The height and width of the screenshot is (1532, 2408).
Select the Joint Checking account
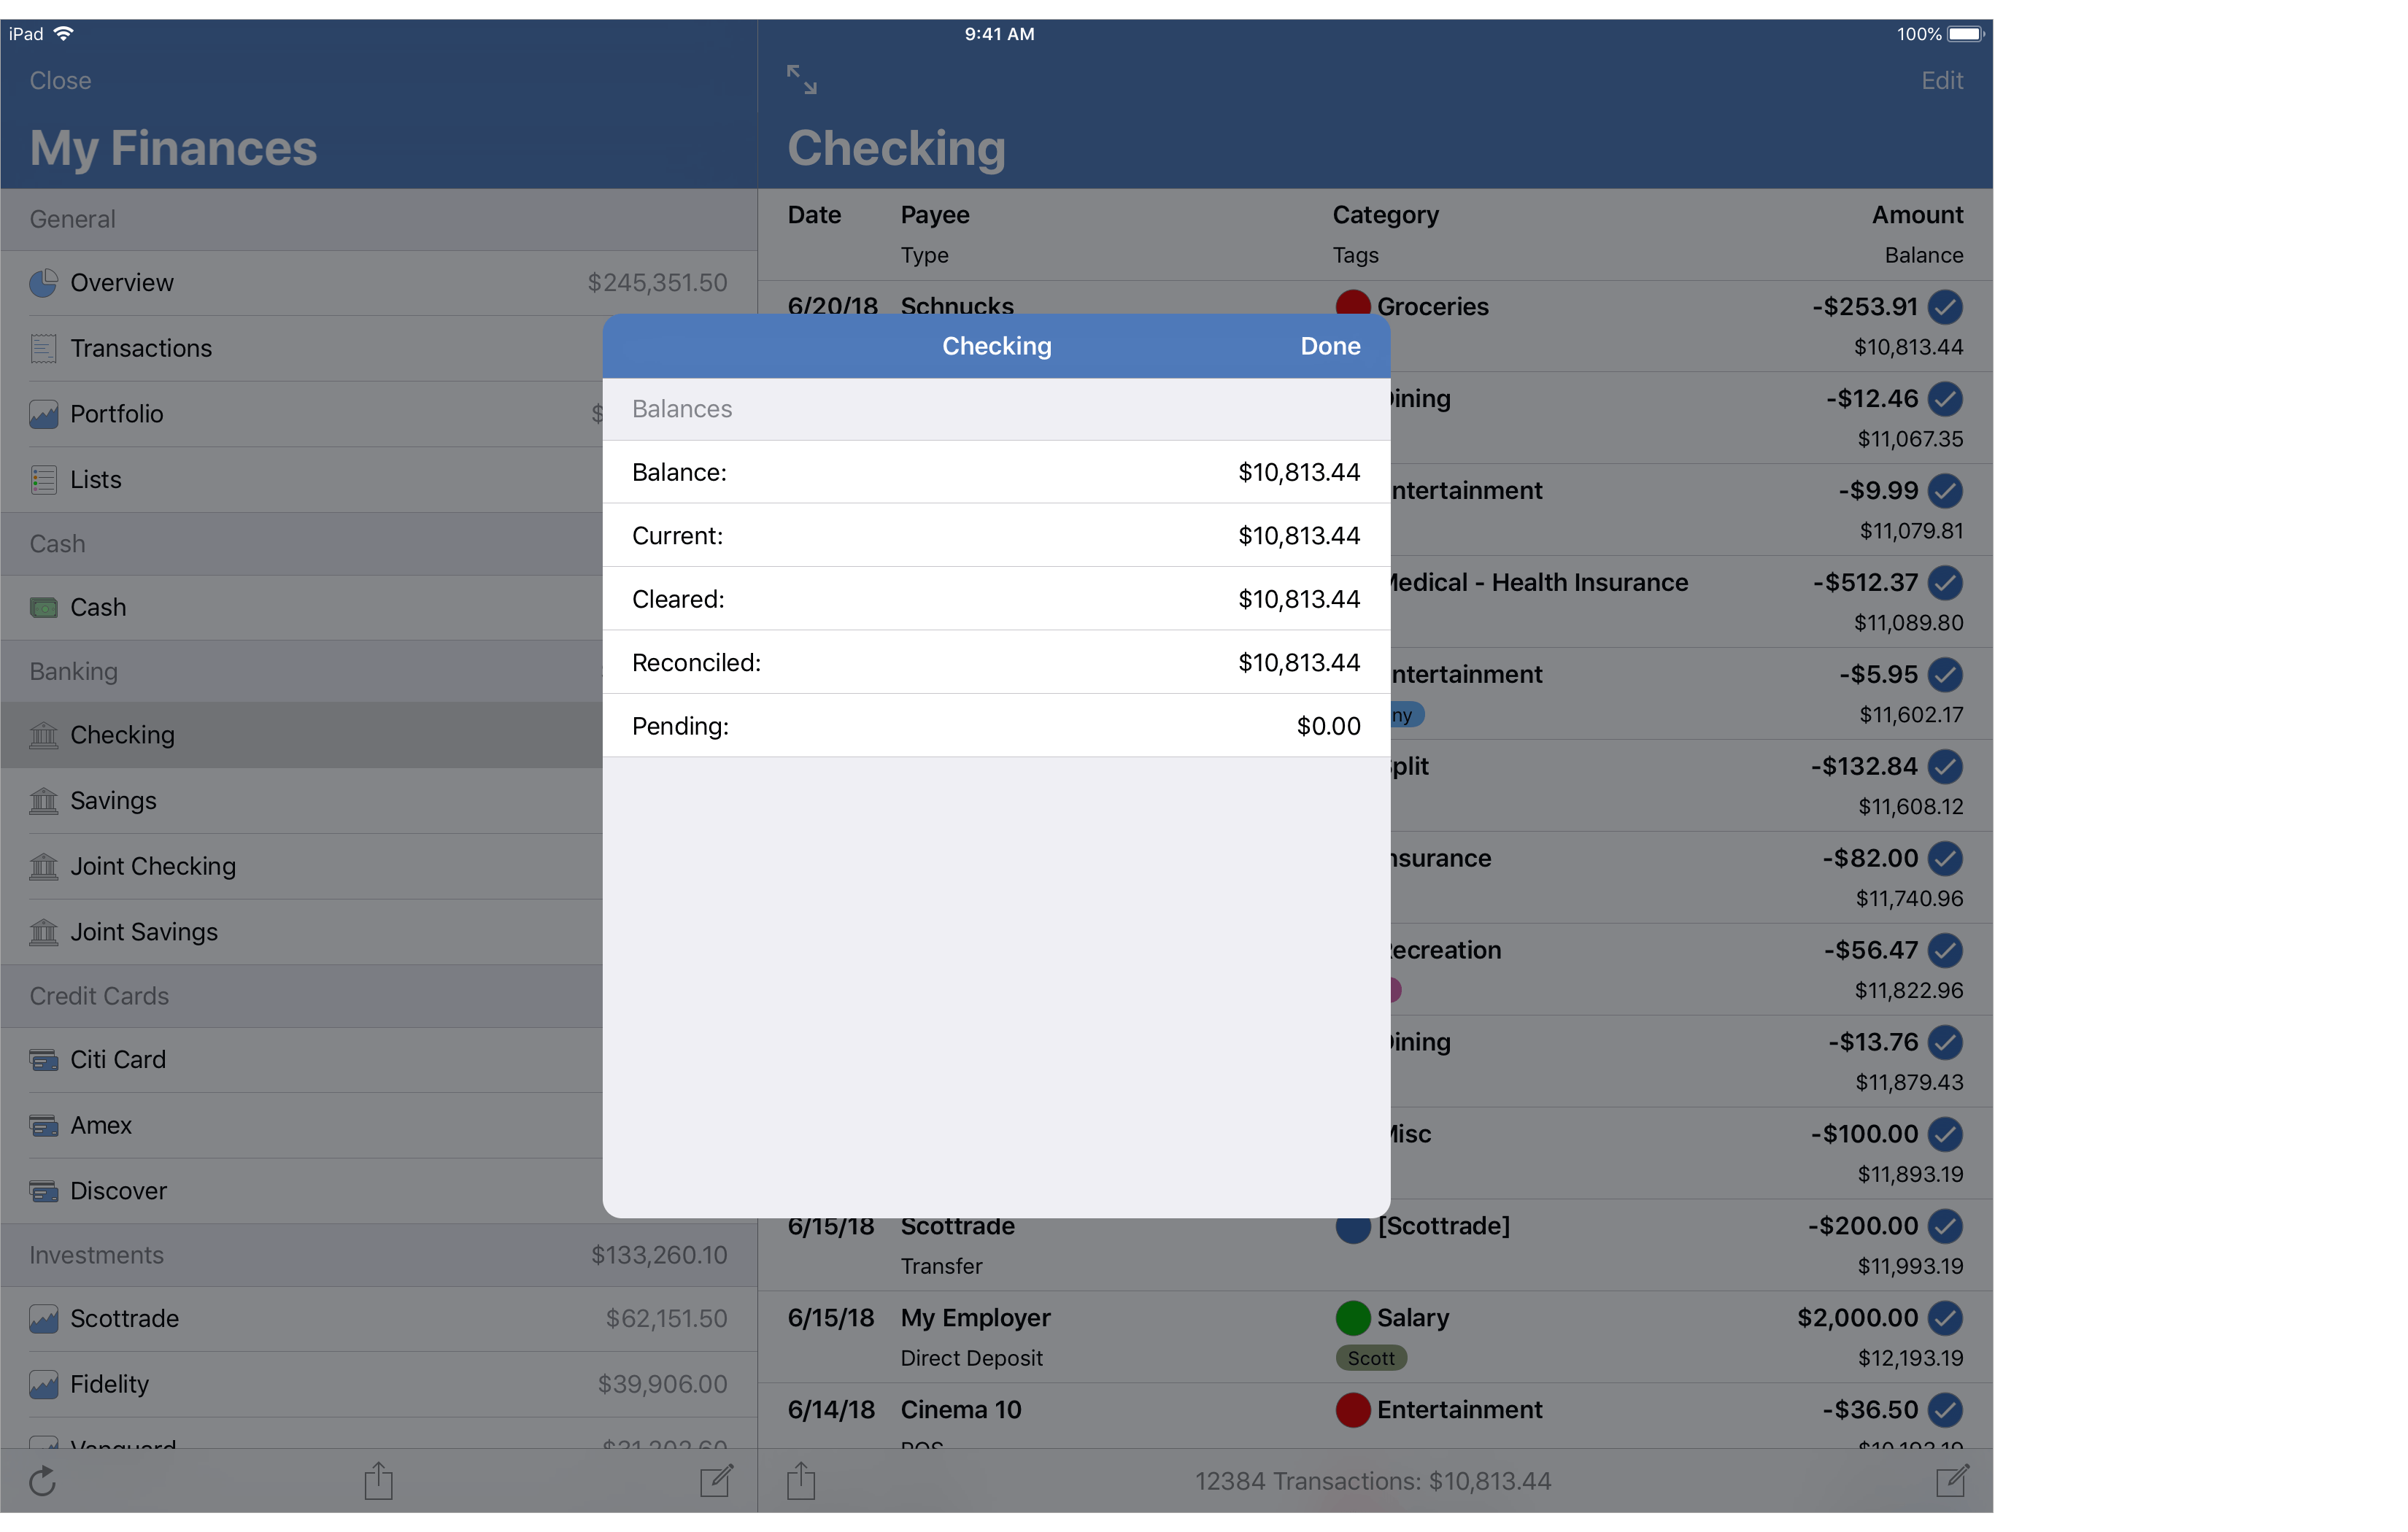(x=153, y=867)
